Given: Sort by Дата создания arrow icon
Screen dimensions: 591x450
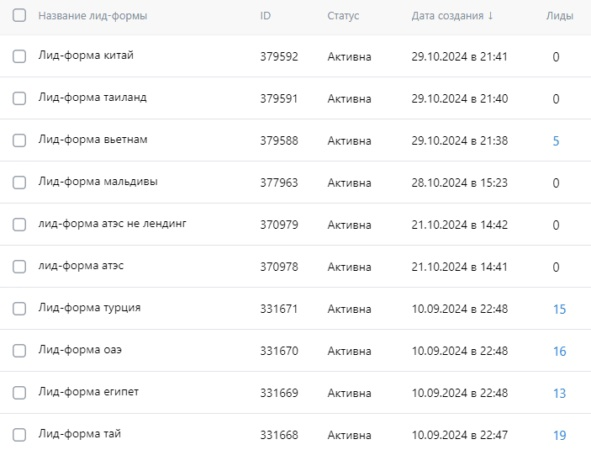Looking at the screenshot, I should (x=490, y=16).
